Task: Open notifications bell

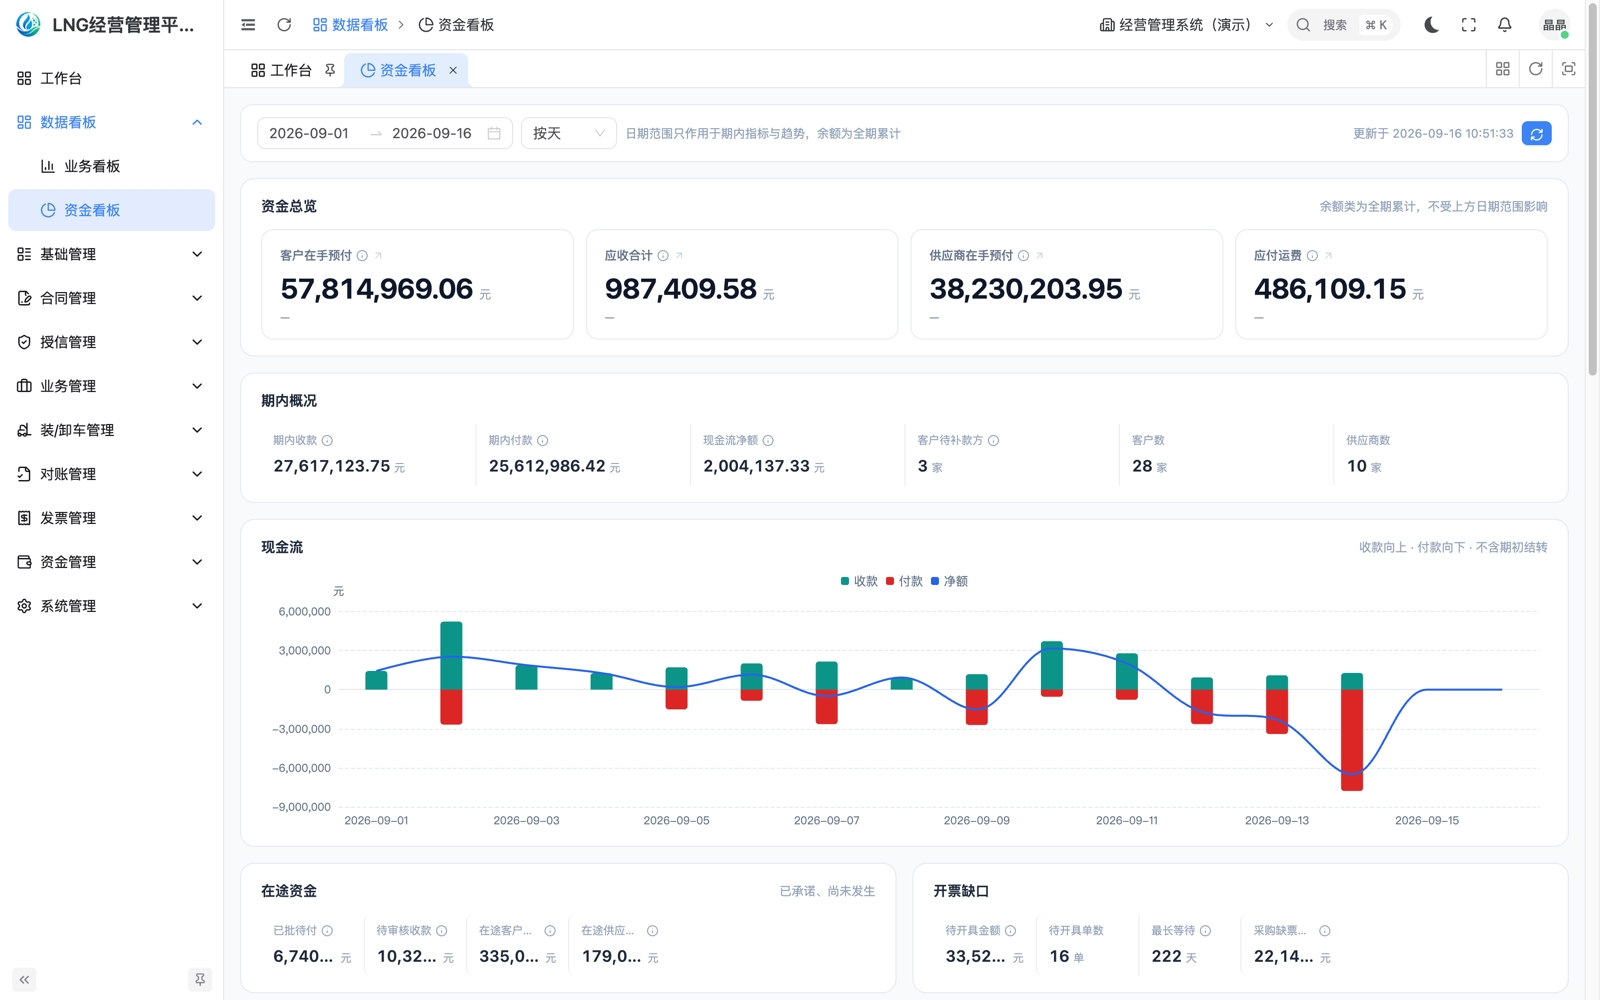Action: click(1504, 25)
